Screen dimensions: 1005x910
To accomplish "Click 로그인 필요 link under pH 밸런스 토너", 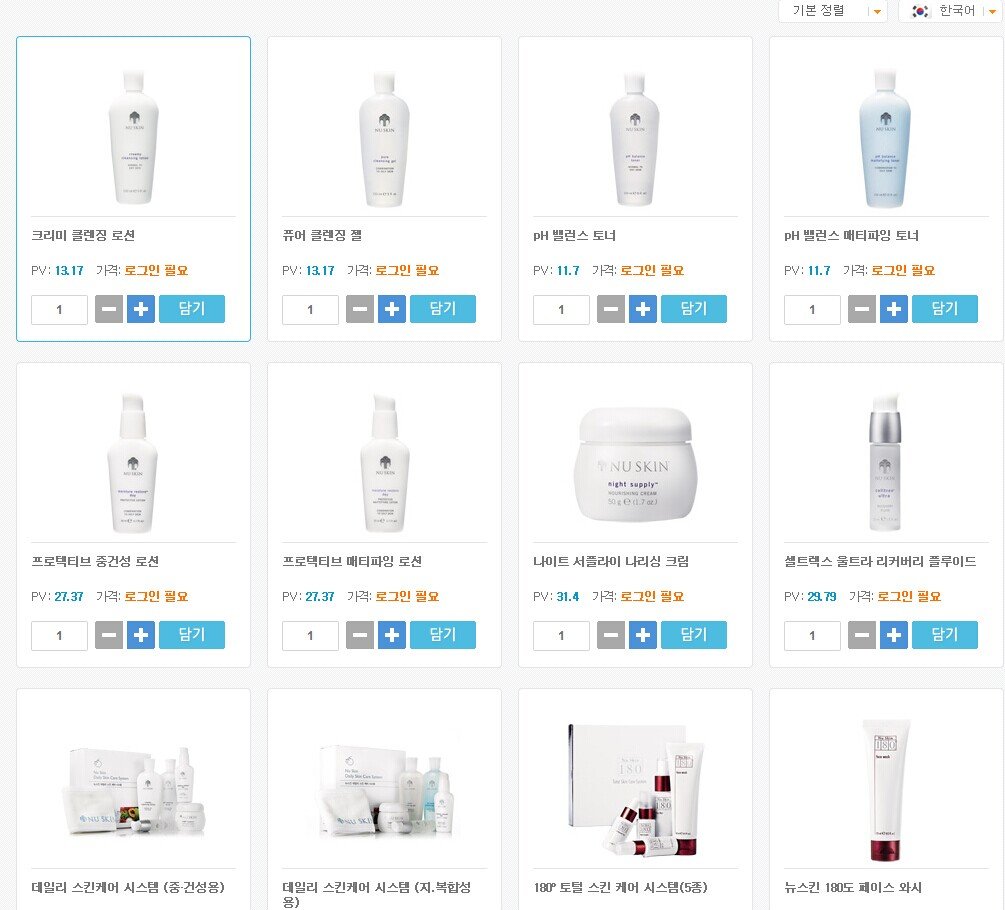I will click(x=652, y=270).
